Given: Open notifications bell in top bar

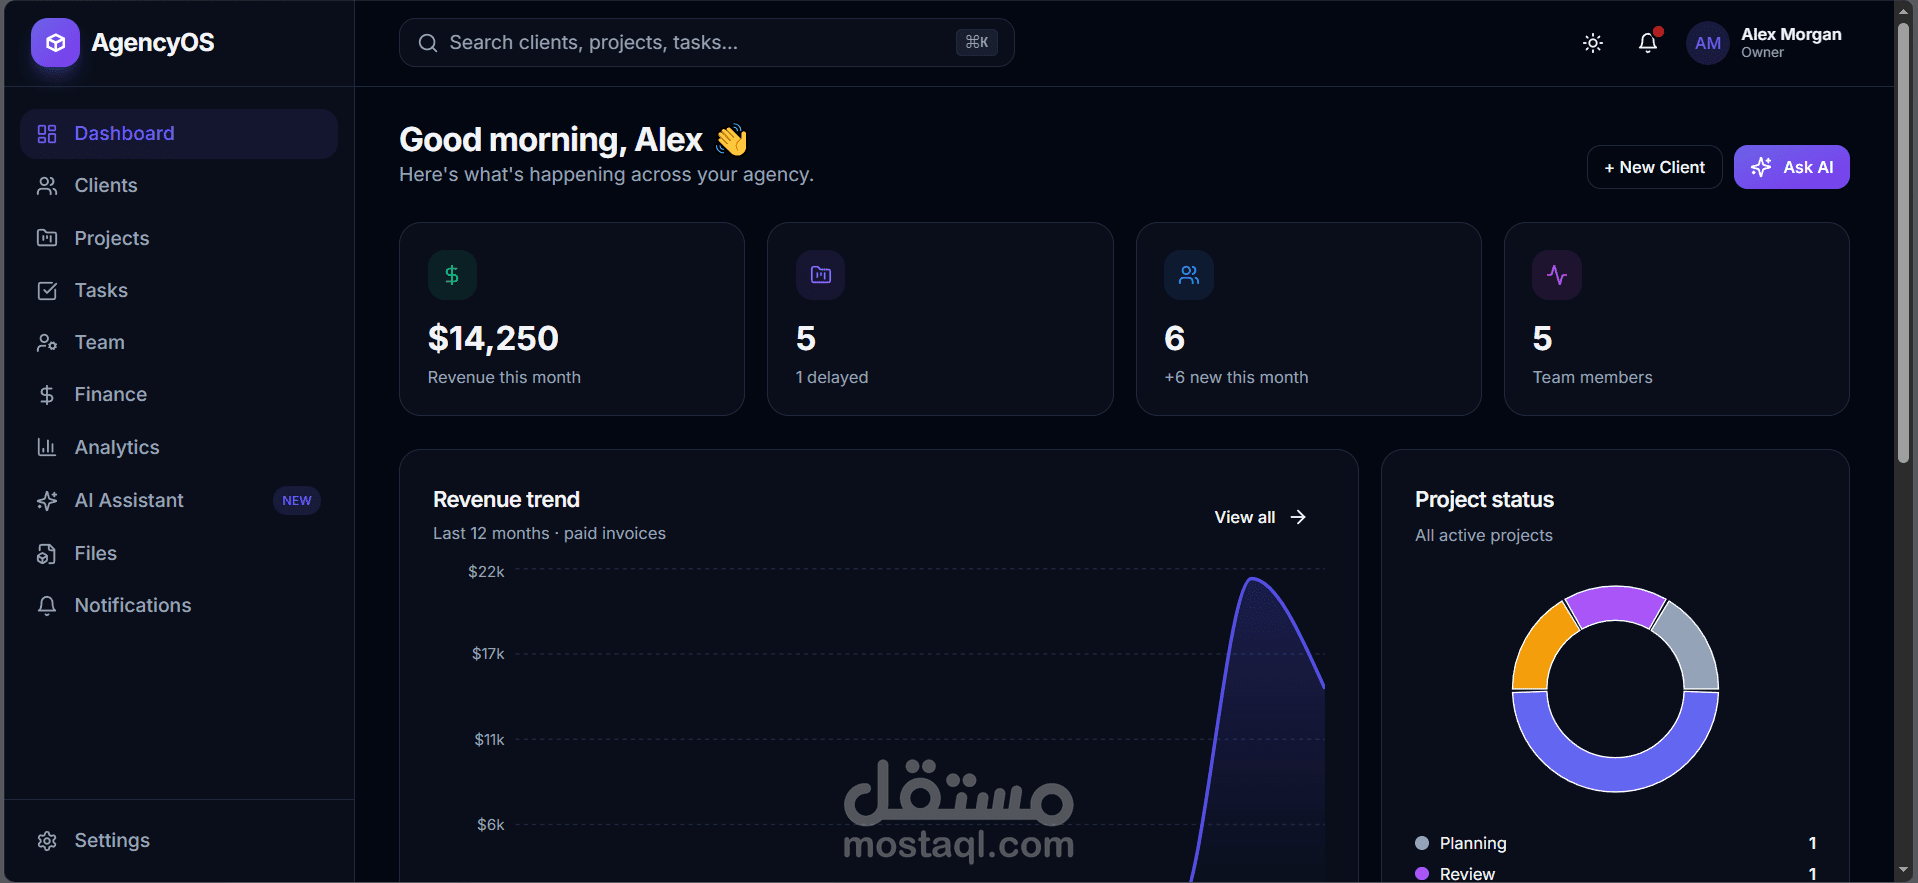Looking at the screenshot, I should [x=1648, y=43].
